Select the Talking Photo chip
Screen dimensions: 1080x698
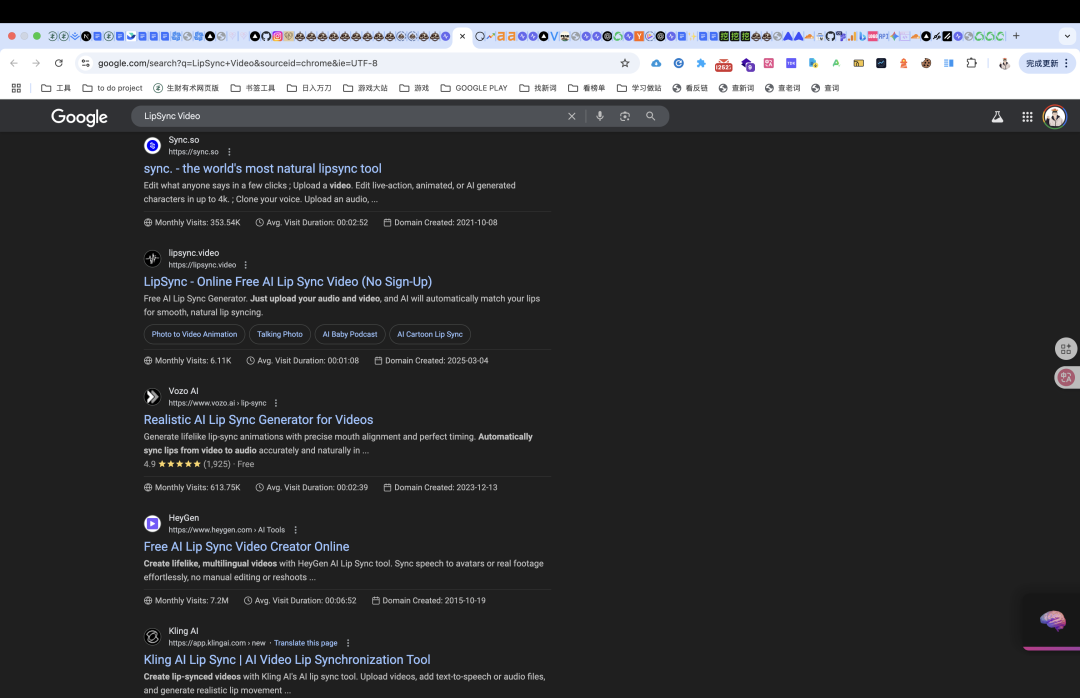[280, 334]
